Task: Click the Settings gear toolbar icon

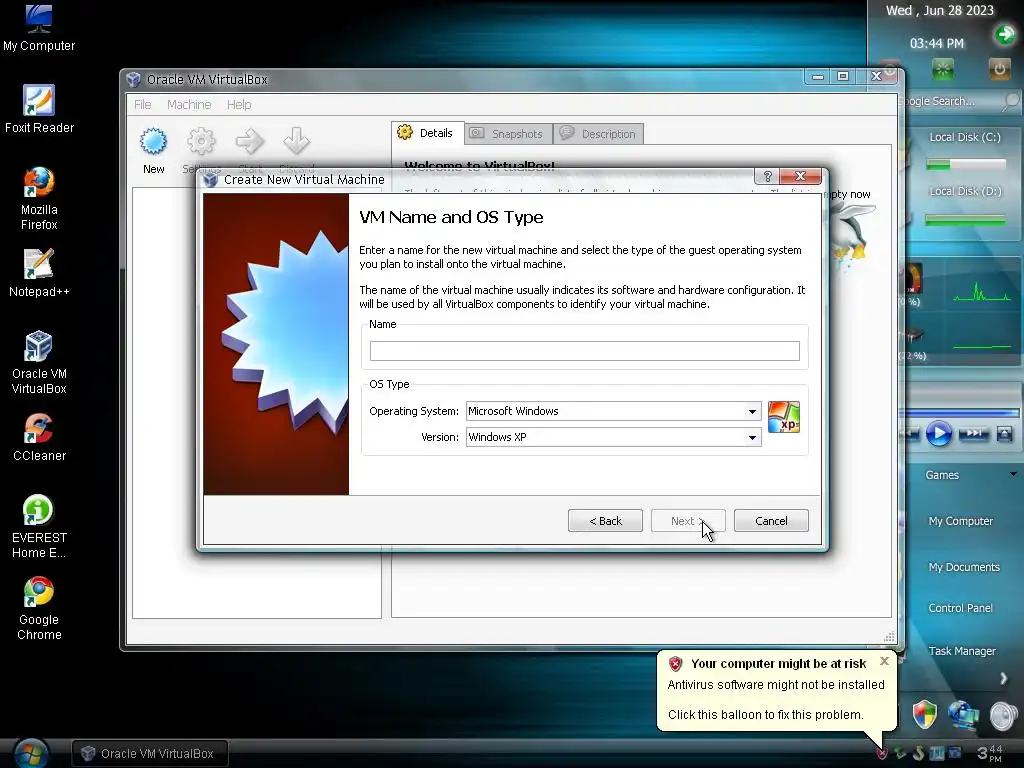Action: [x=201, y=142]
